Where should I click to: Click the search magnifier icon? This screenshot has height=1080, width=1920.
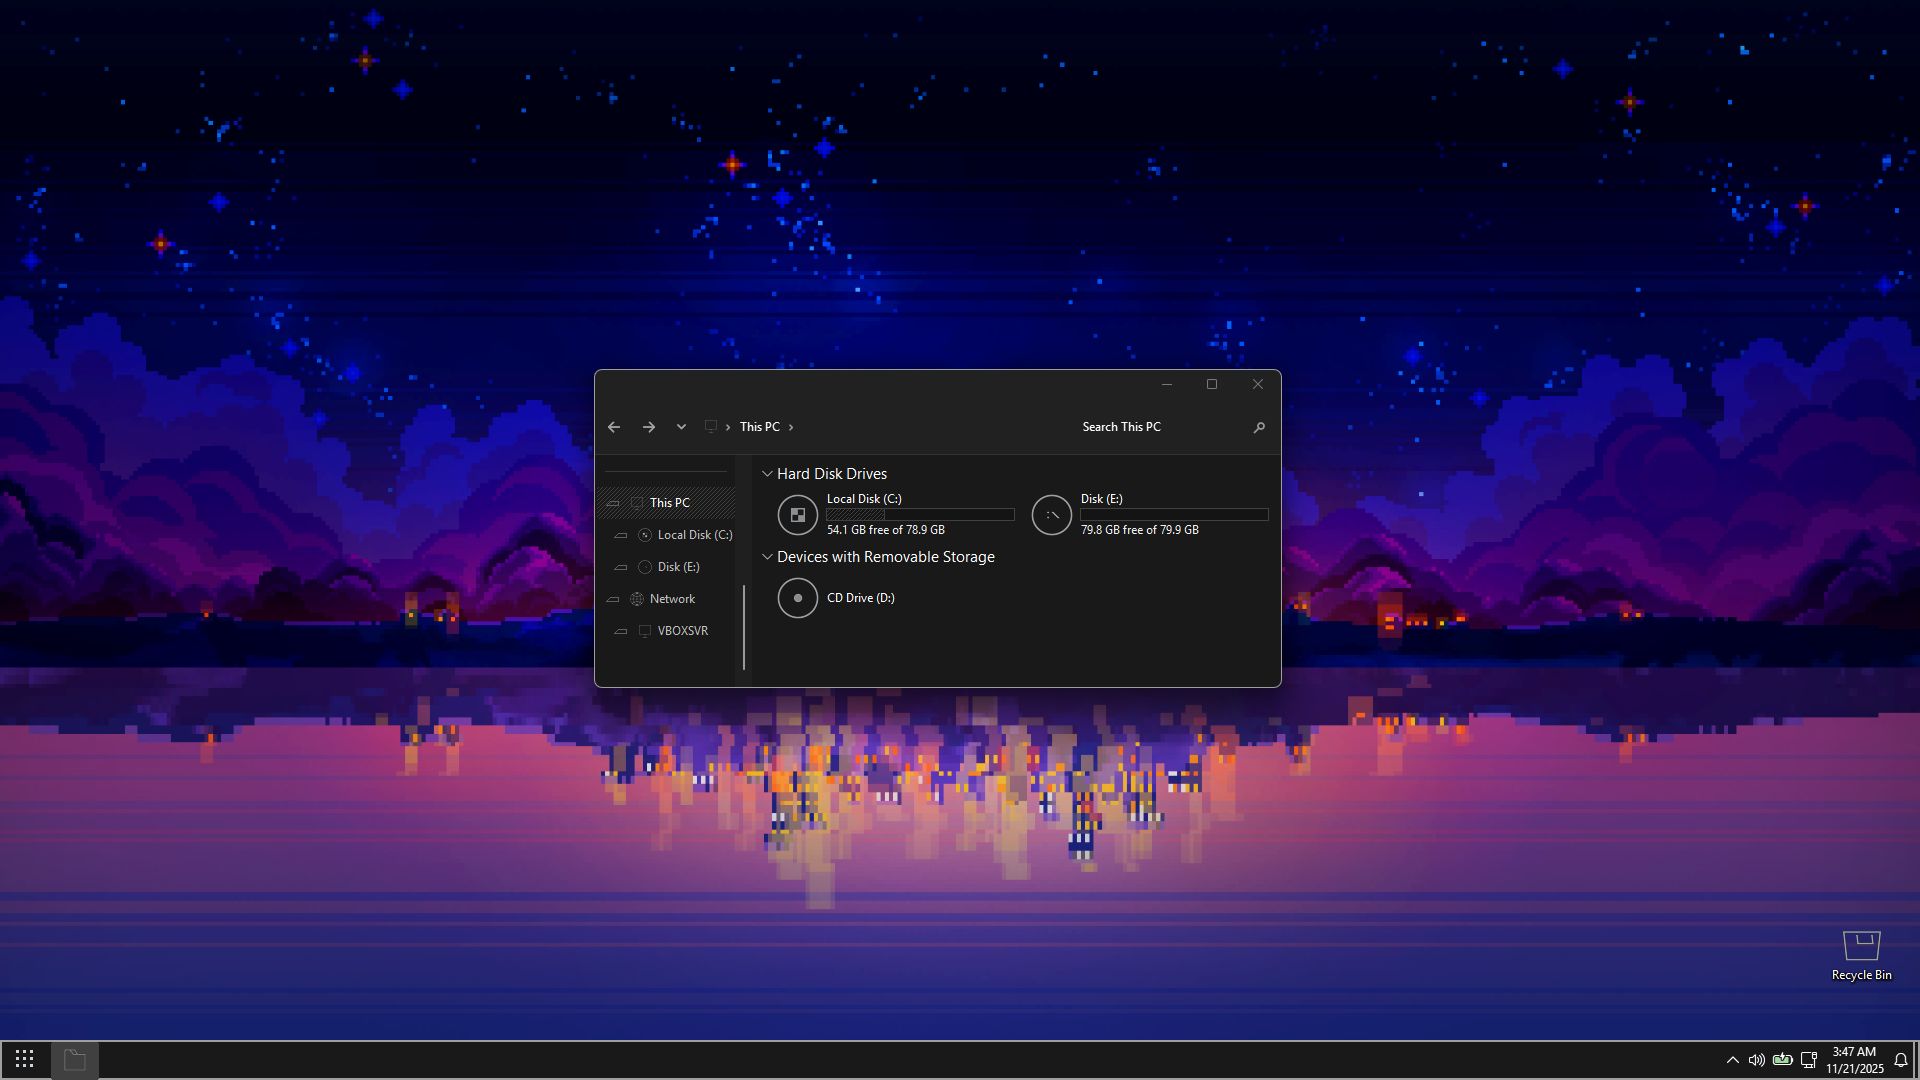click(x=1259, y=427)
